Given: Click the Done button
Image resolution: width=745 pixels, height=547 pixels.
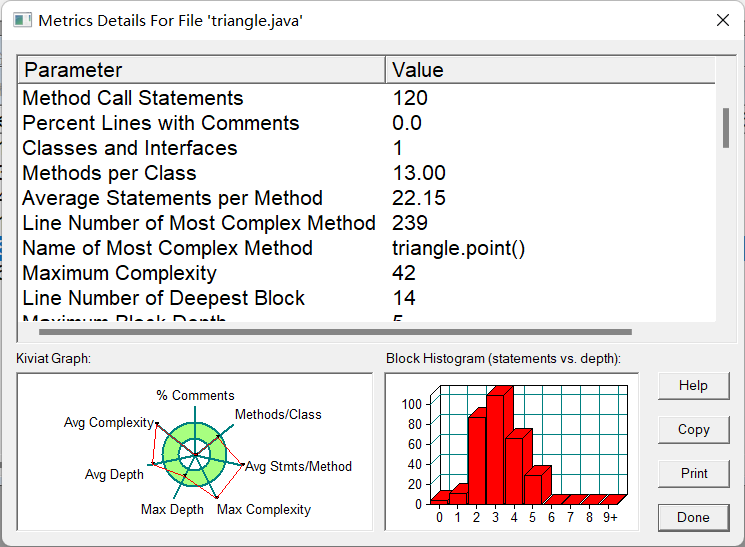Looking at the screenshot, I should [693, 517].
